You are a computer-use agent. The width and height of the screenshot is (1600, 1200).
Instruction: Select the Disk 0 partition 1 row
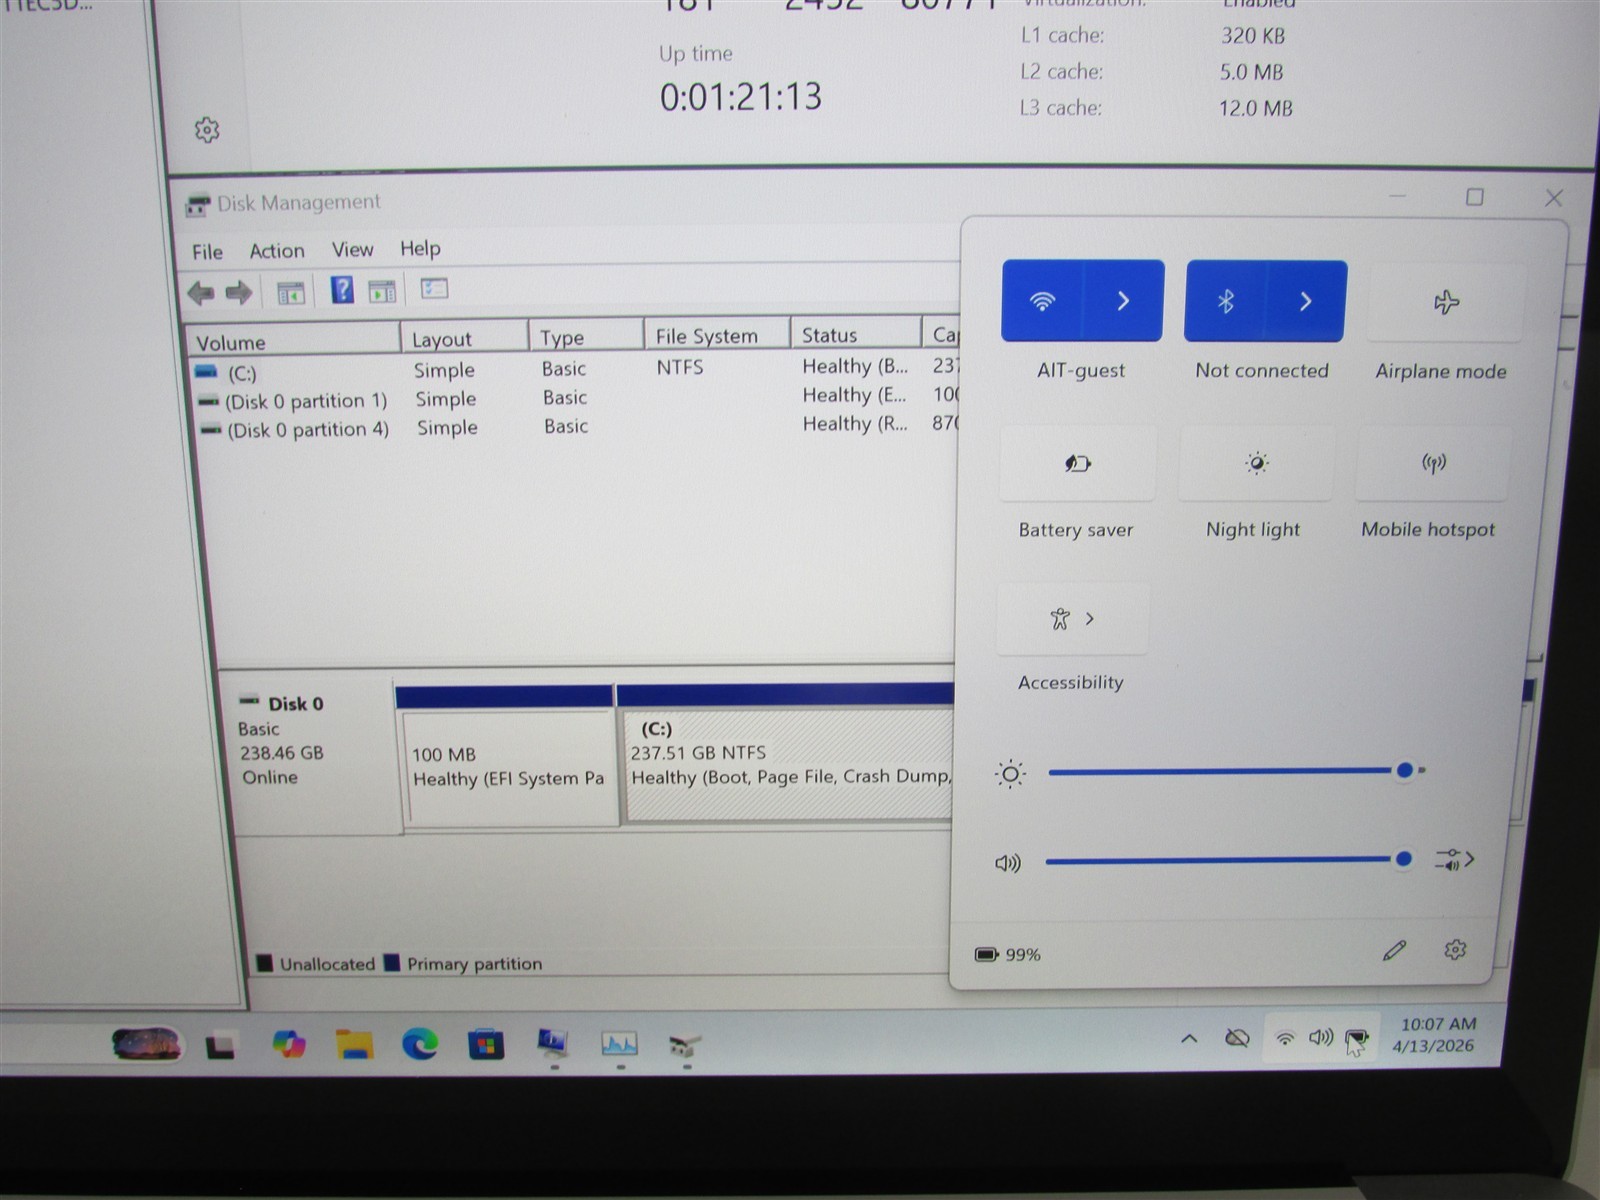pos(575,398)
